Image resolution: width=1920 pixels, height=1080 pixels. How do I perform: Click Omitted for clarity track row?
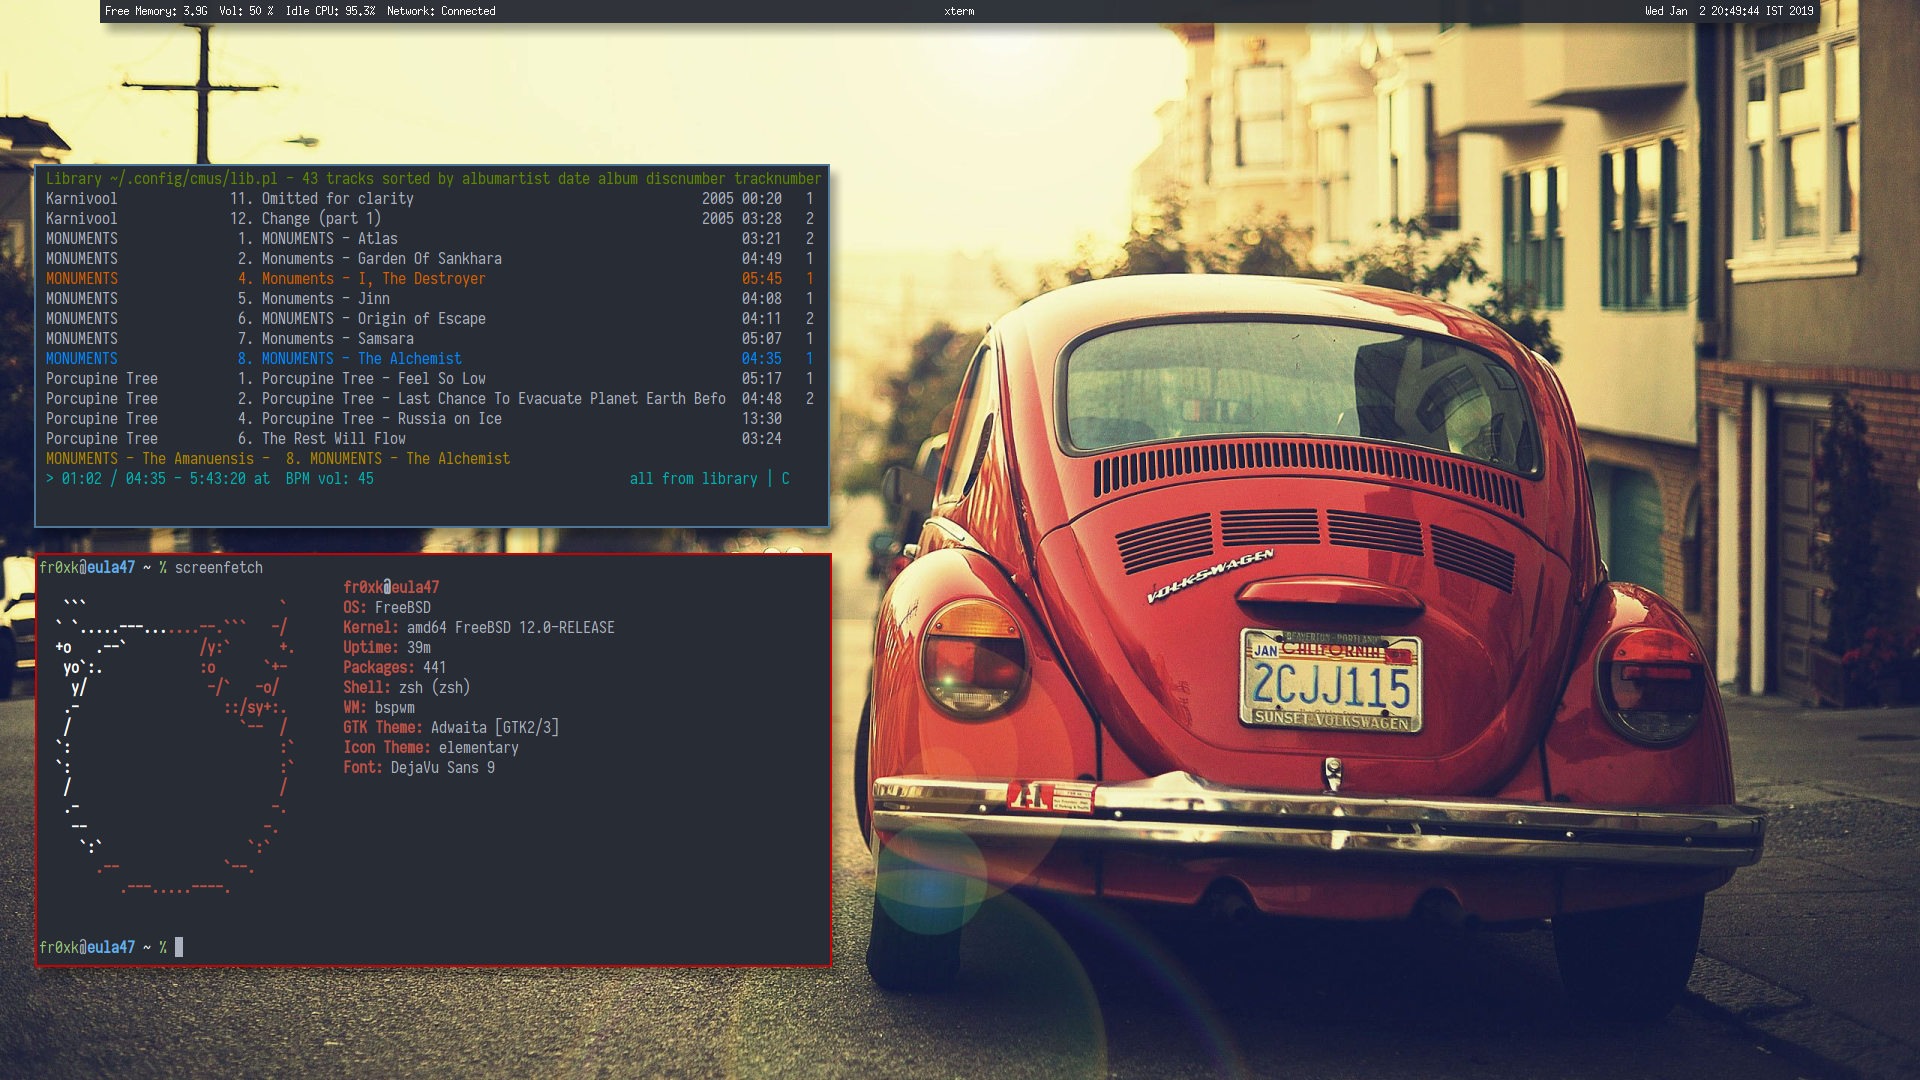[x=336, y=199]
